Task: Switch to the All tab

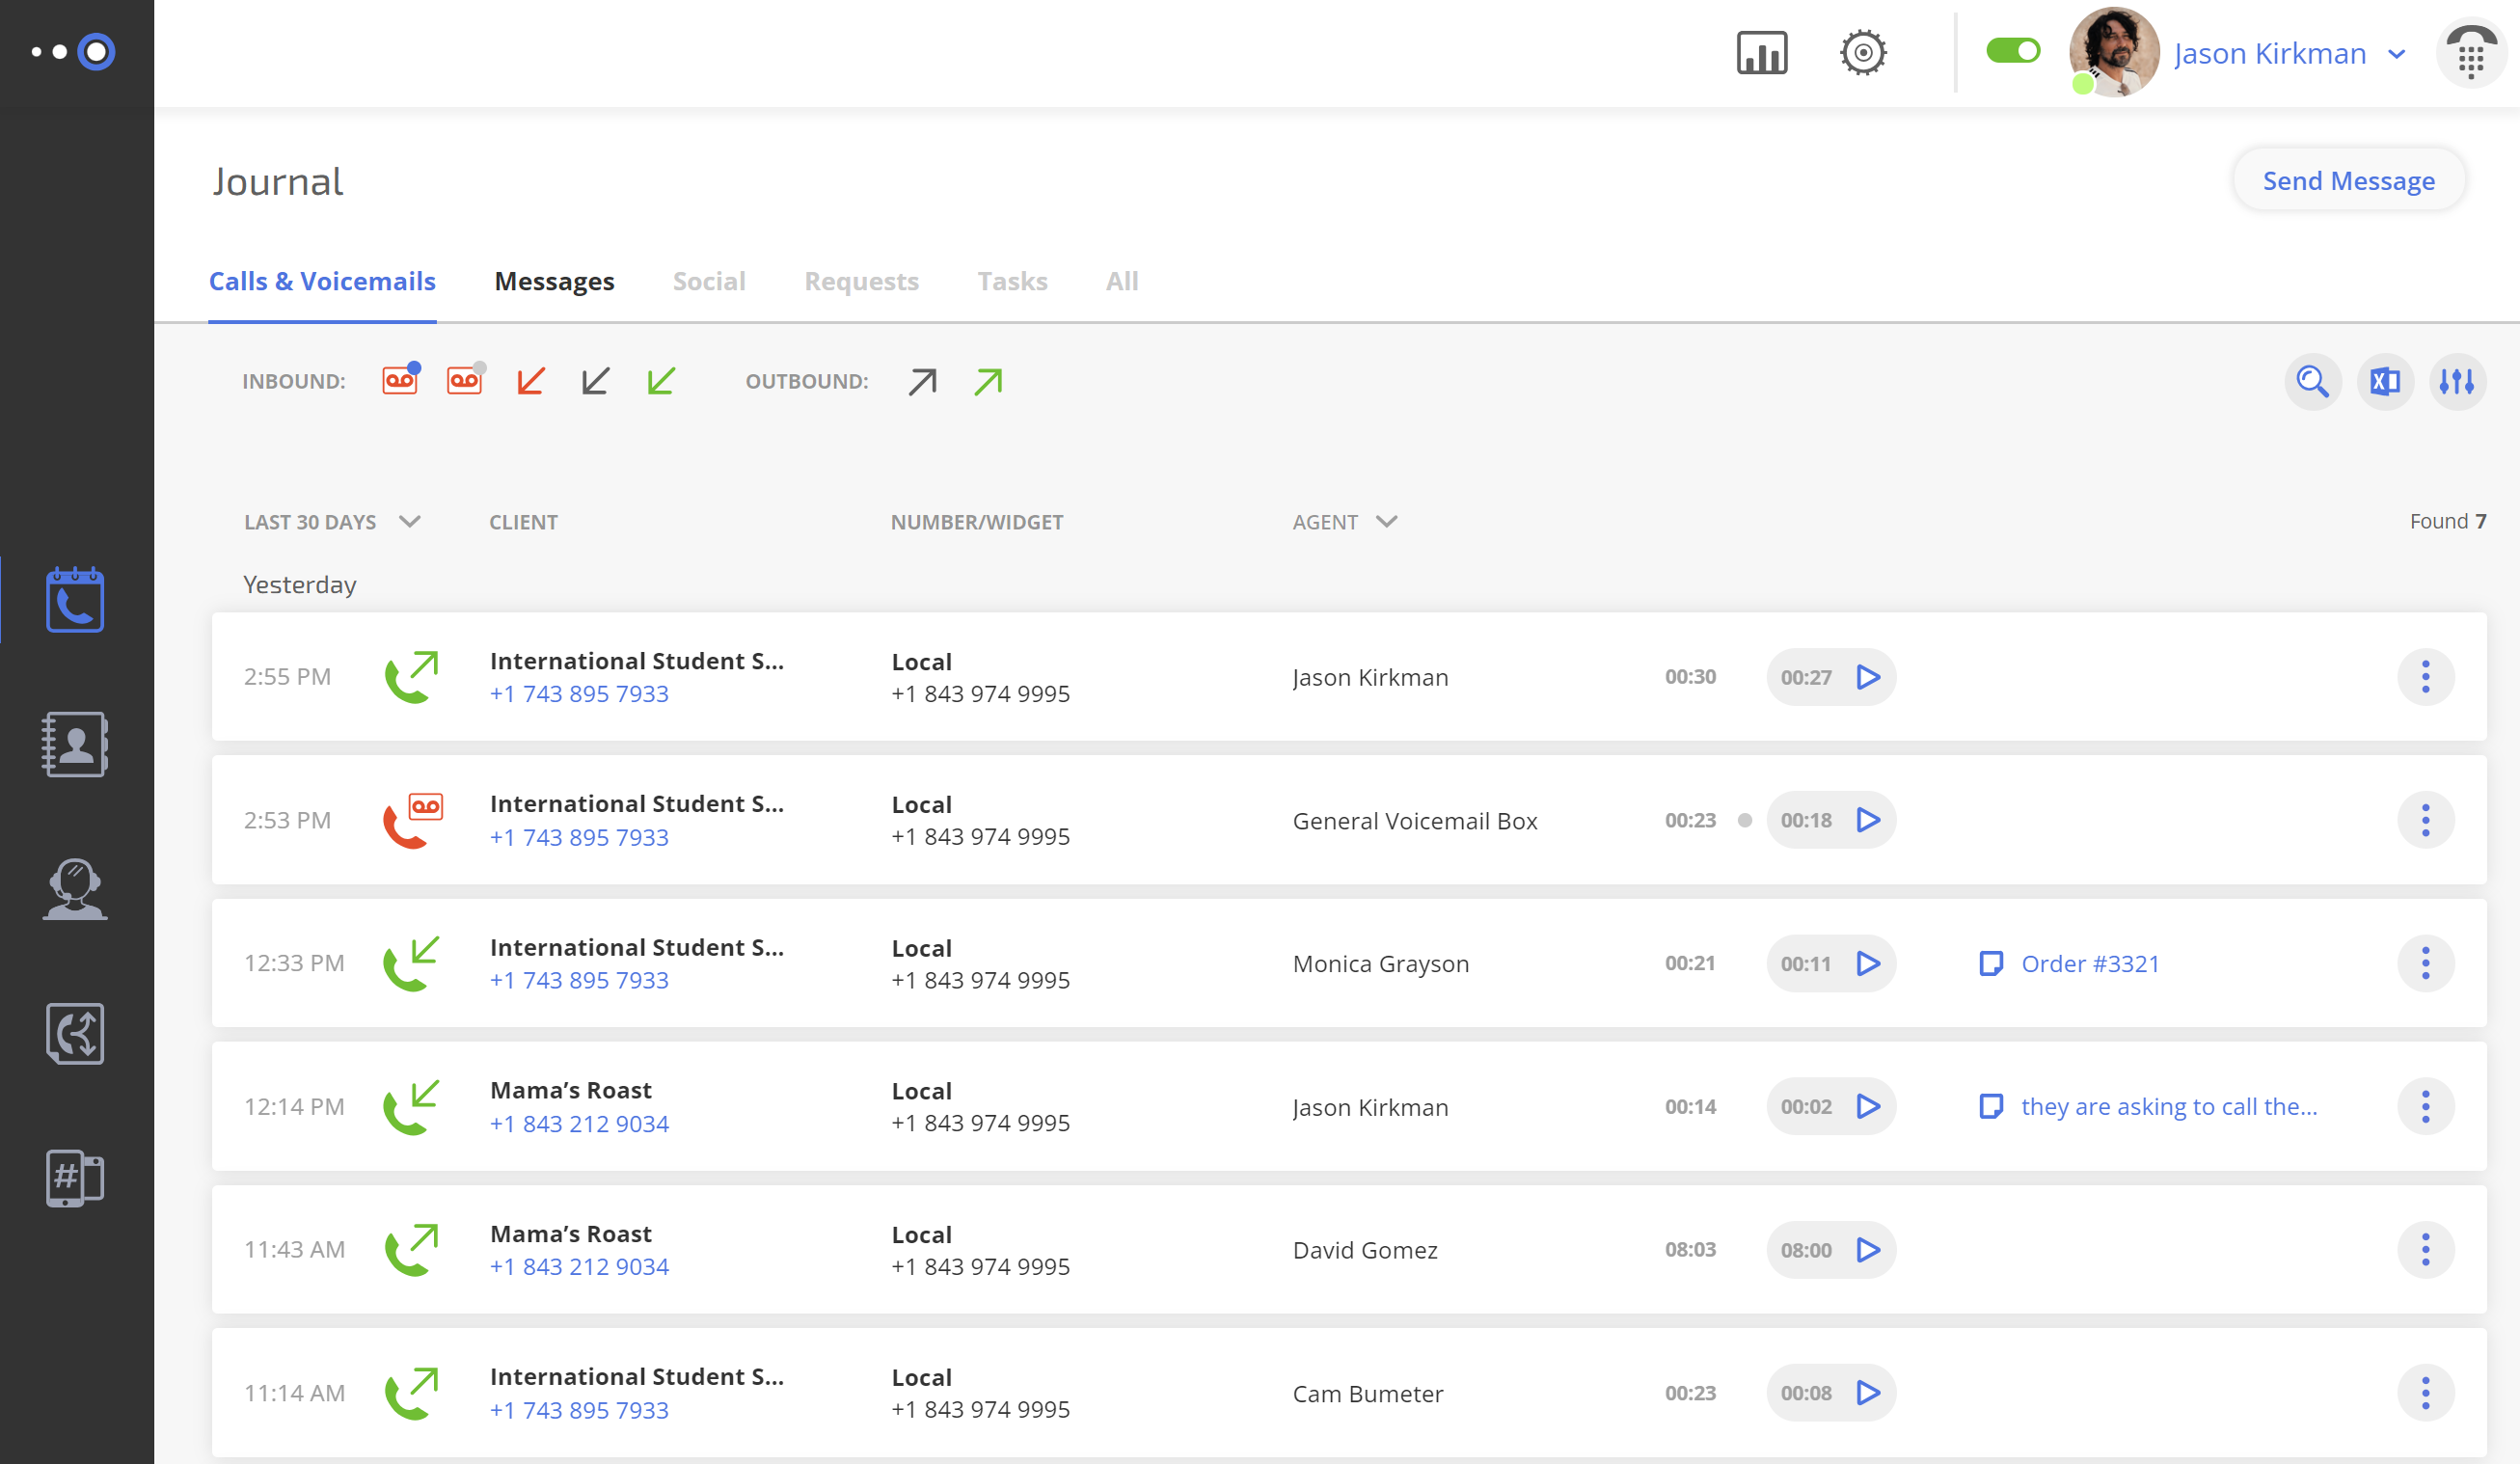Action: [x=1121, y=281]
